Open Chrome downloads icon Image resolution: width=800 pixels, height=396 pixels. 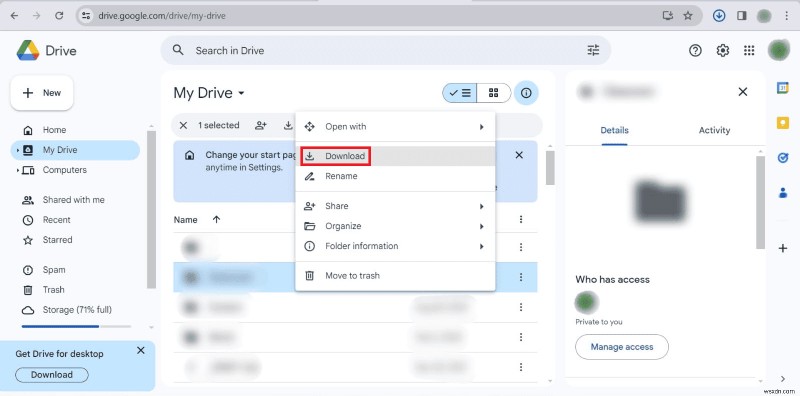click(x=719, y=16)
